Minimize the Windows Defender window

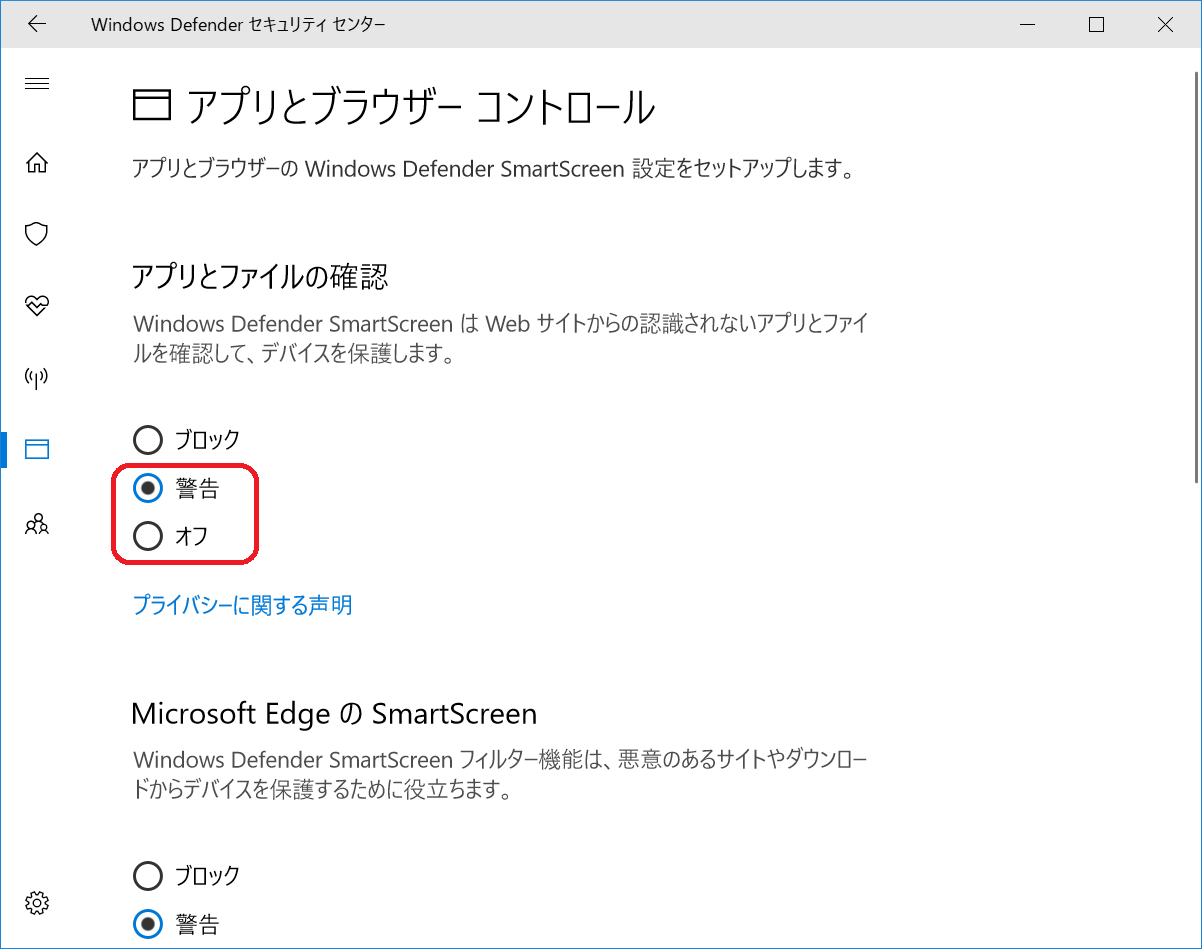point(1027,25)
